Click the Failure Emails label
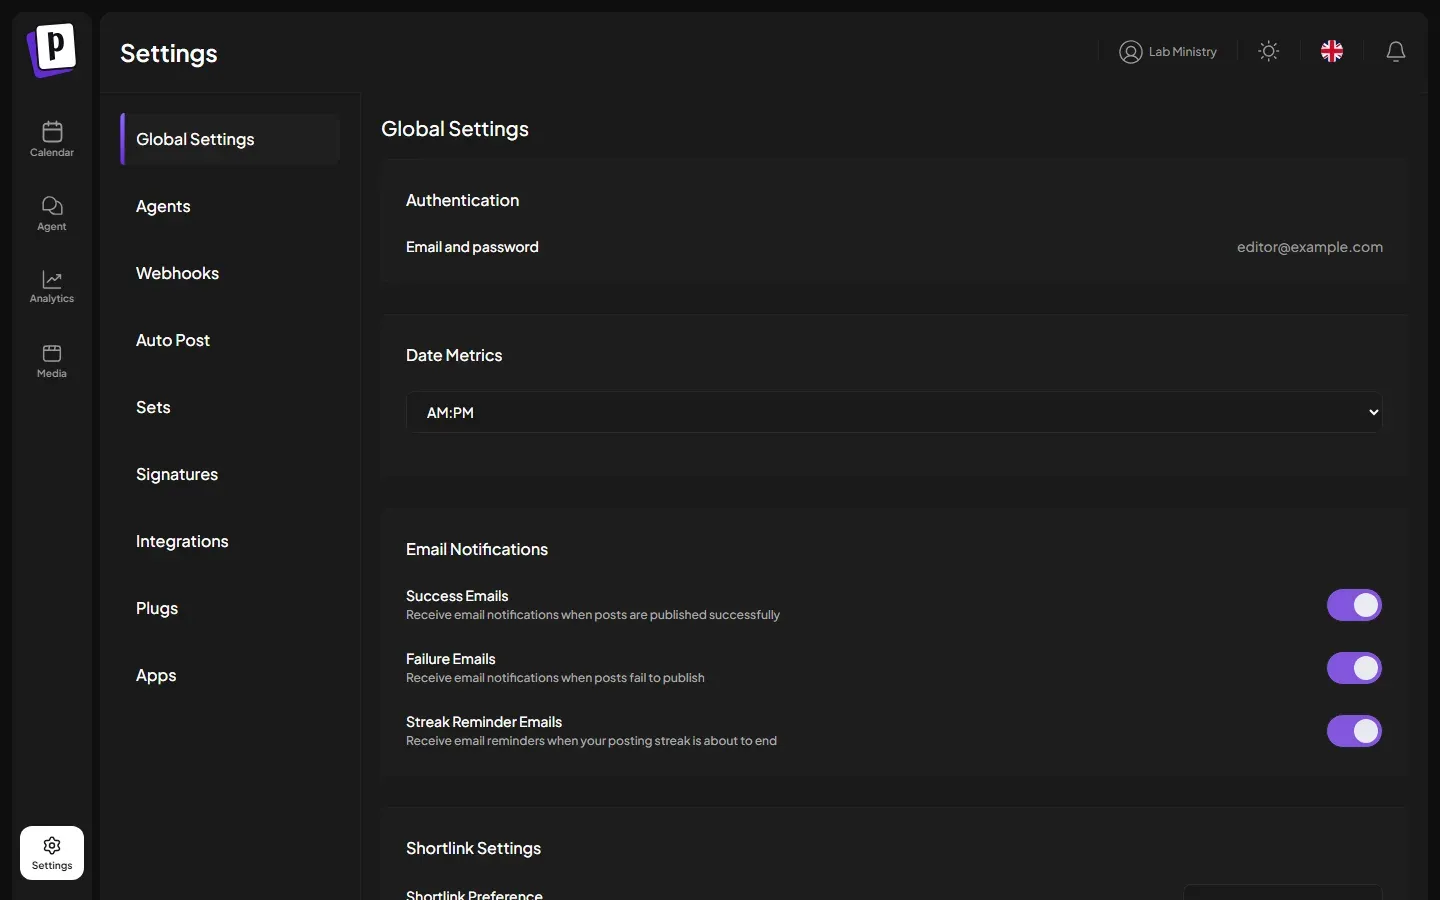Image resolution: width=1440 pixels, height=900 pixels. (451, 659)
